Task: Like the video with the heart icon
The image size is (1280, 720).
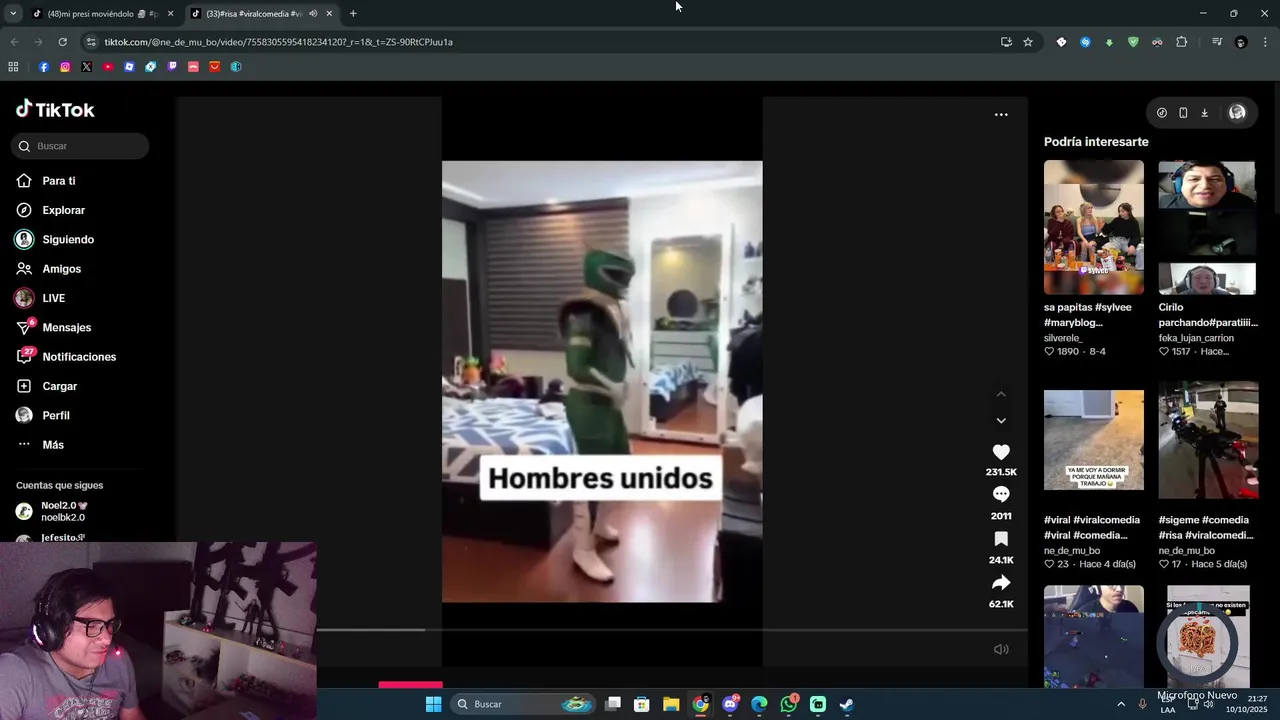Action: pyautogui.click(x=1001, y=452)
